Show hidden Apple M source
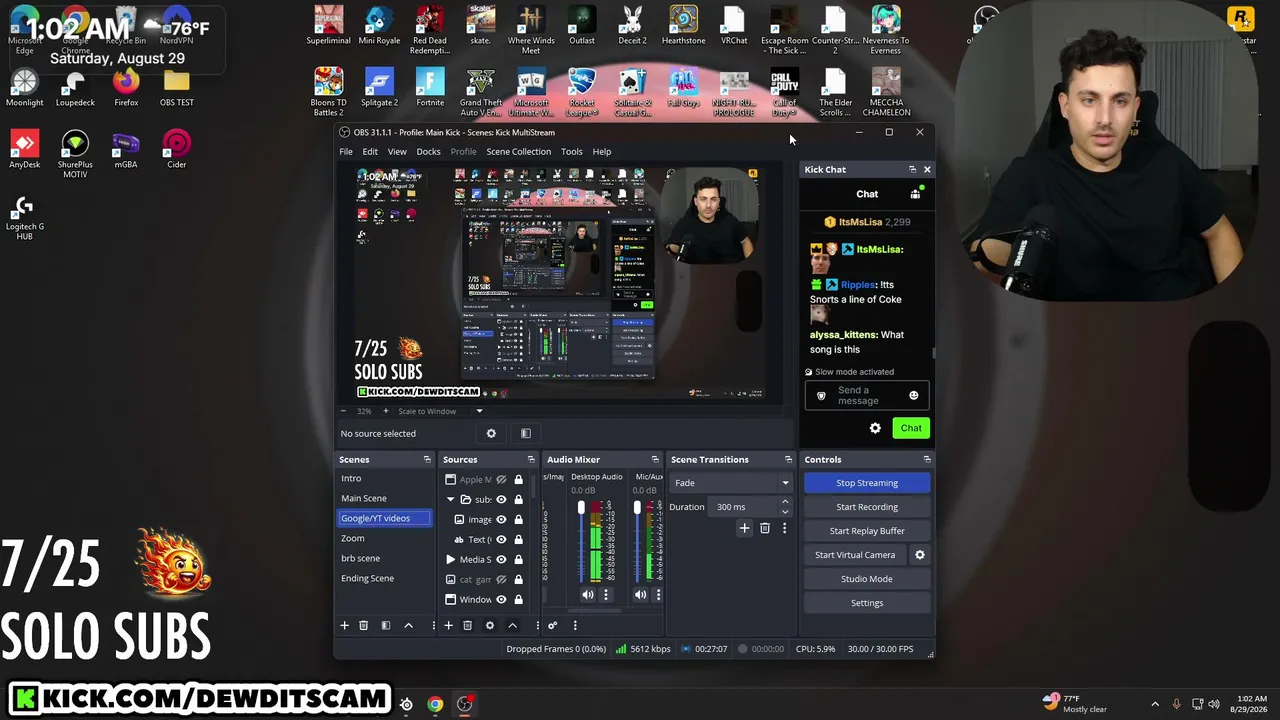 coord(501,480)
